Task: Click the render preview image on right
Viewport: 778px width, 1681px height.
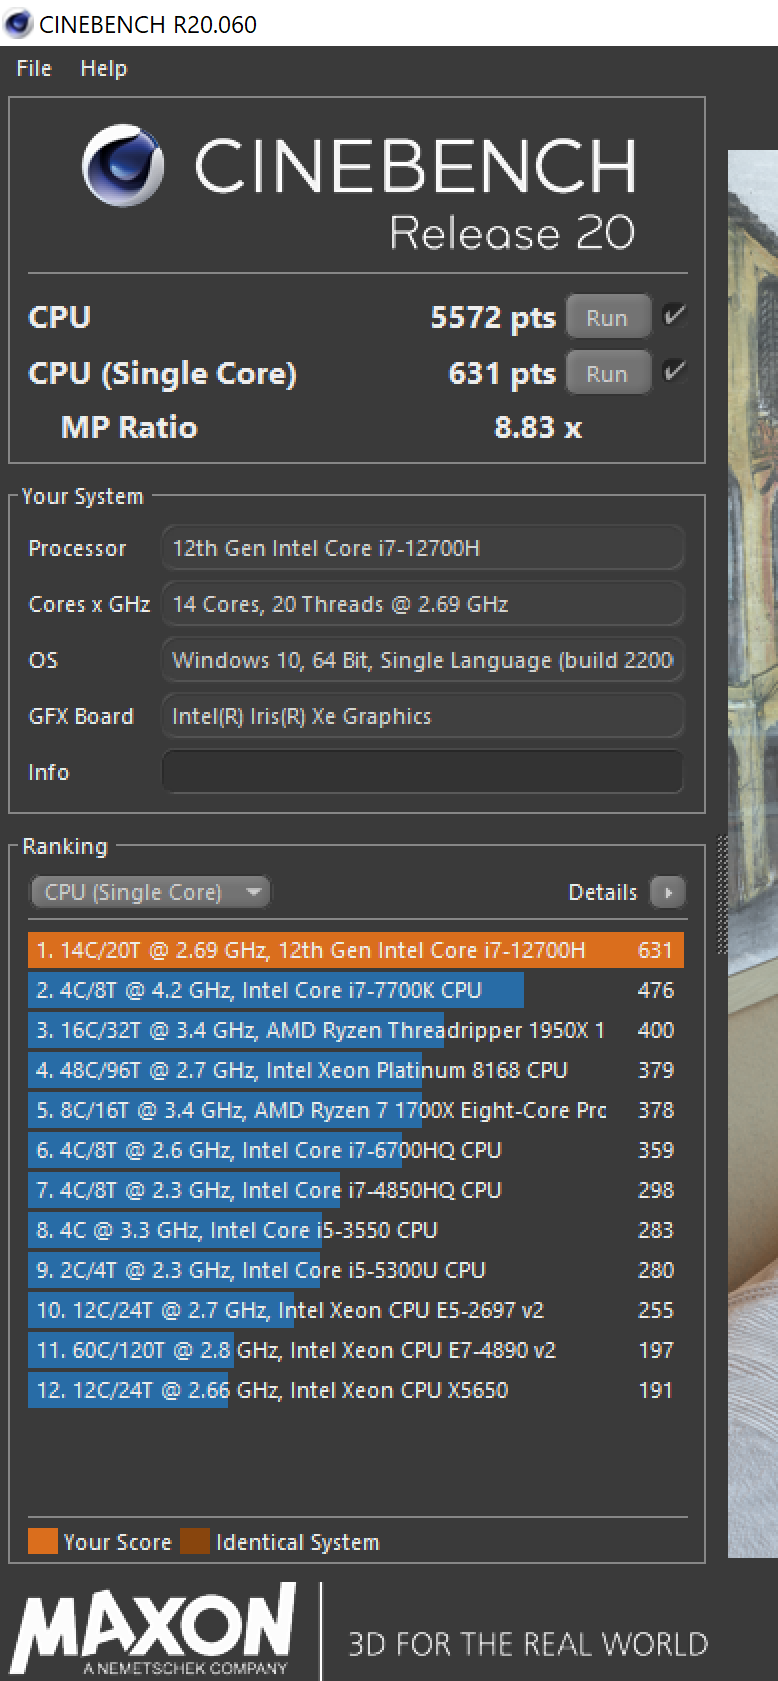Action: [x=753, y=854]
